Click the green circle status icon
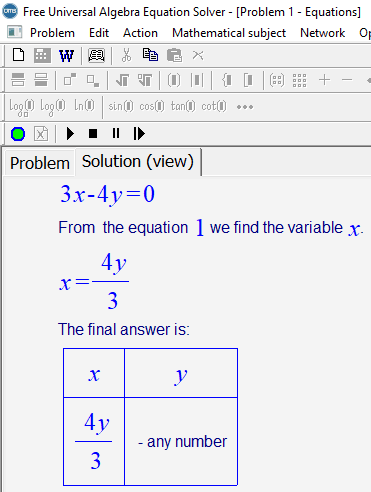Screen dimensions: 371x492 18,134
